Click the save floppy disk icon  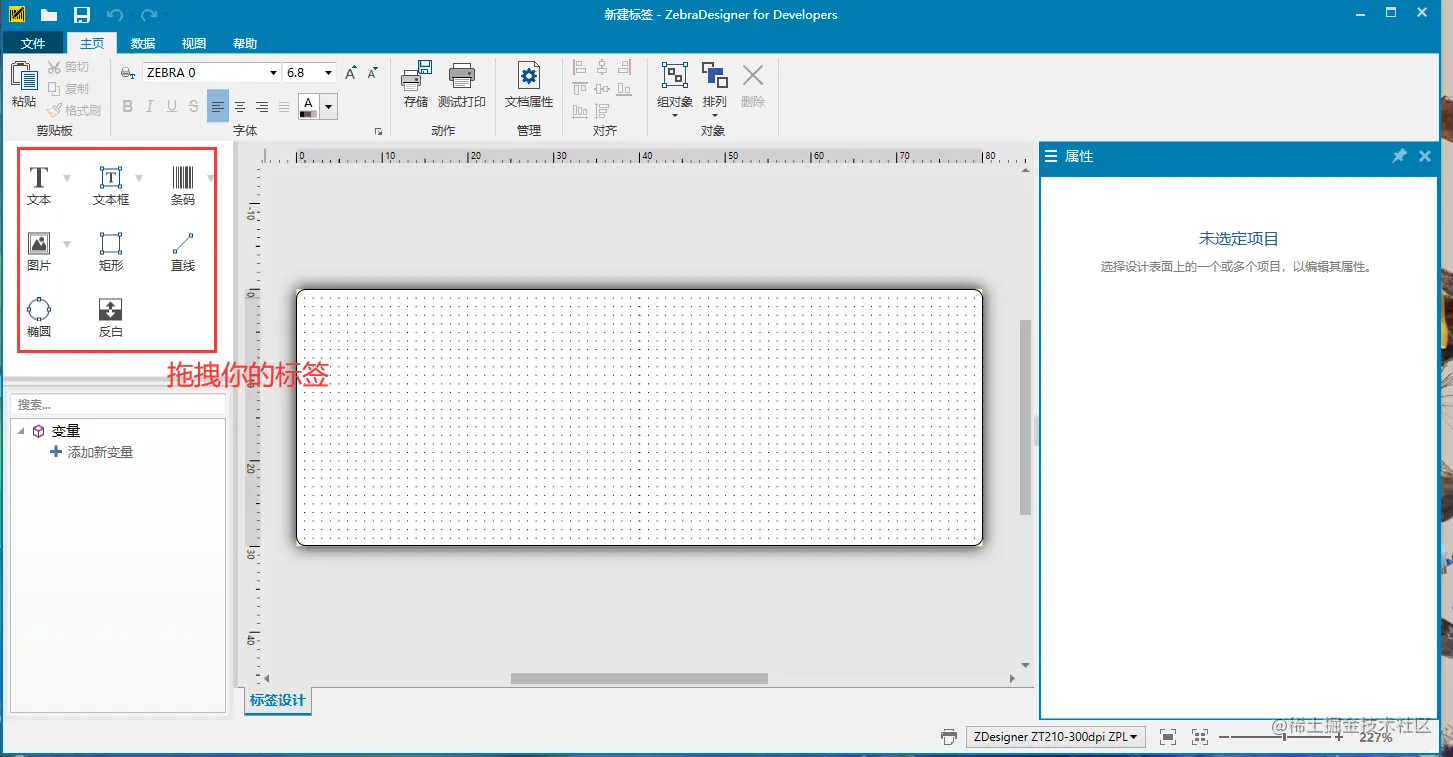pyautogui.click(x=82, y=15)
